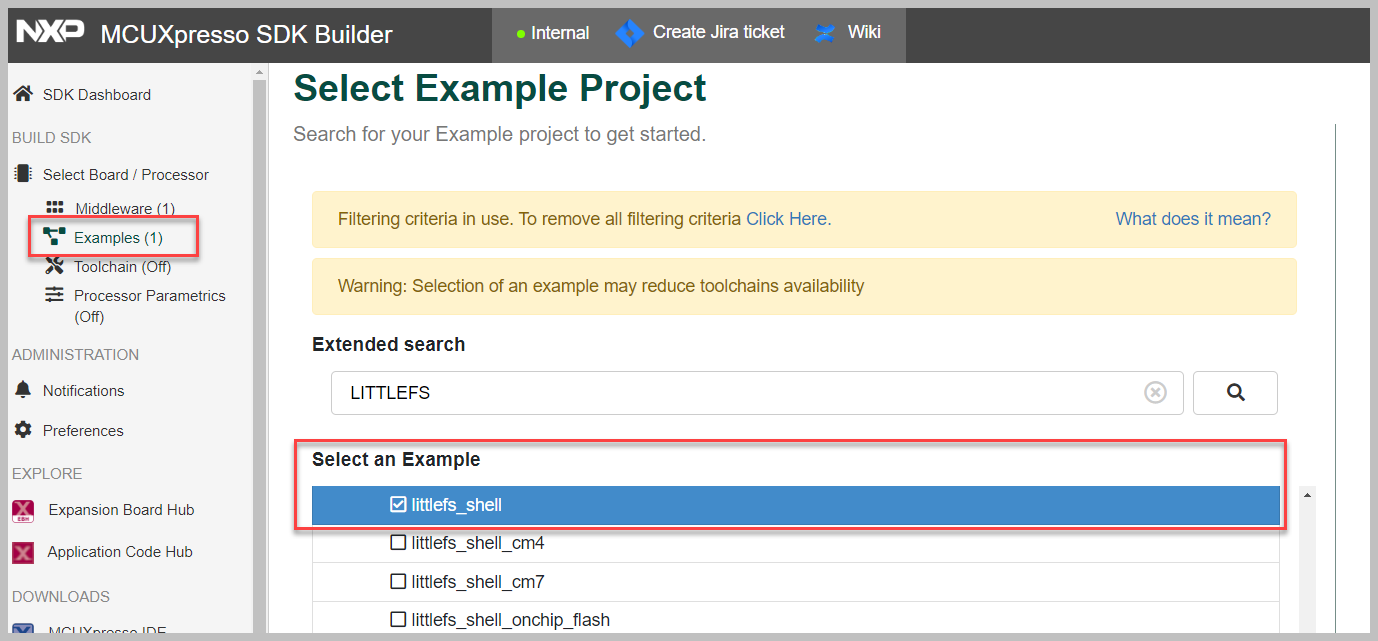Image resolution: width=1378 pixels, height=641 pixels.
Task: Enable littlefs_shell_onchip_flash checkbox
Action: (x=398, y=620)
